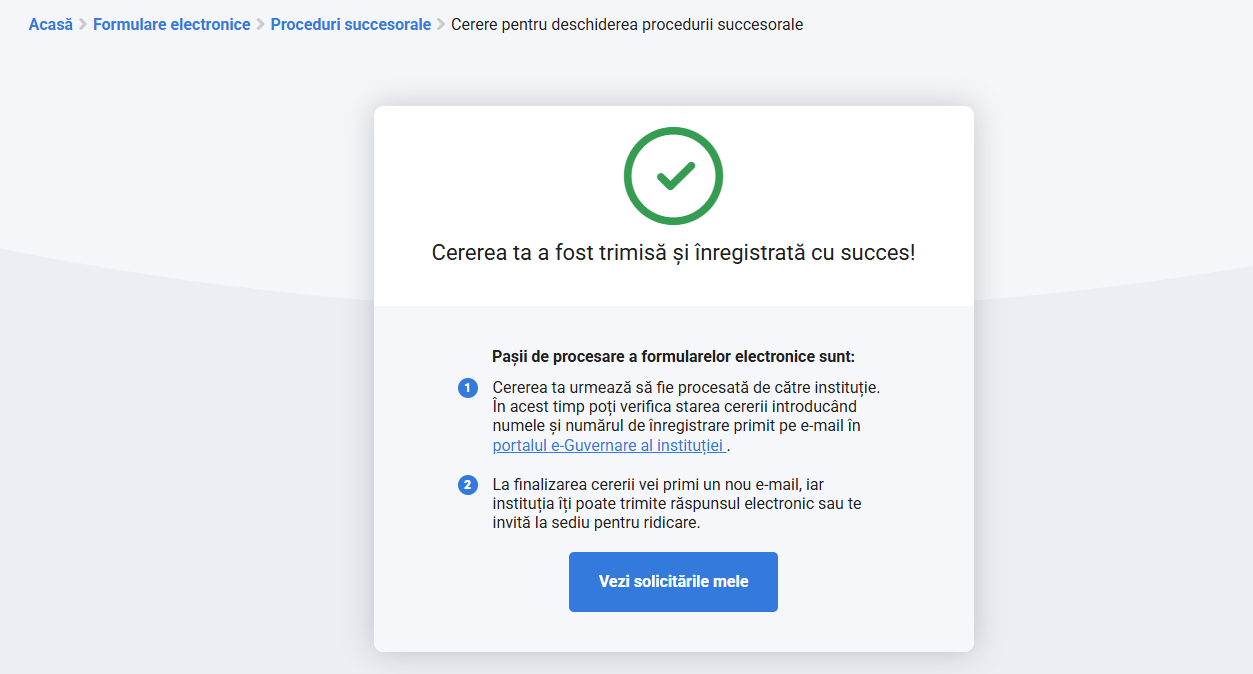Viewport: 1253px width, 674px height.
Task: Click the blue step 2 number badge
Action: tap(467, 486)
